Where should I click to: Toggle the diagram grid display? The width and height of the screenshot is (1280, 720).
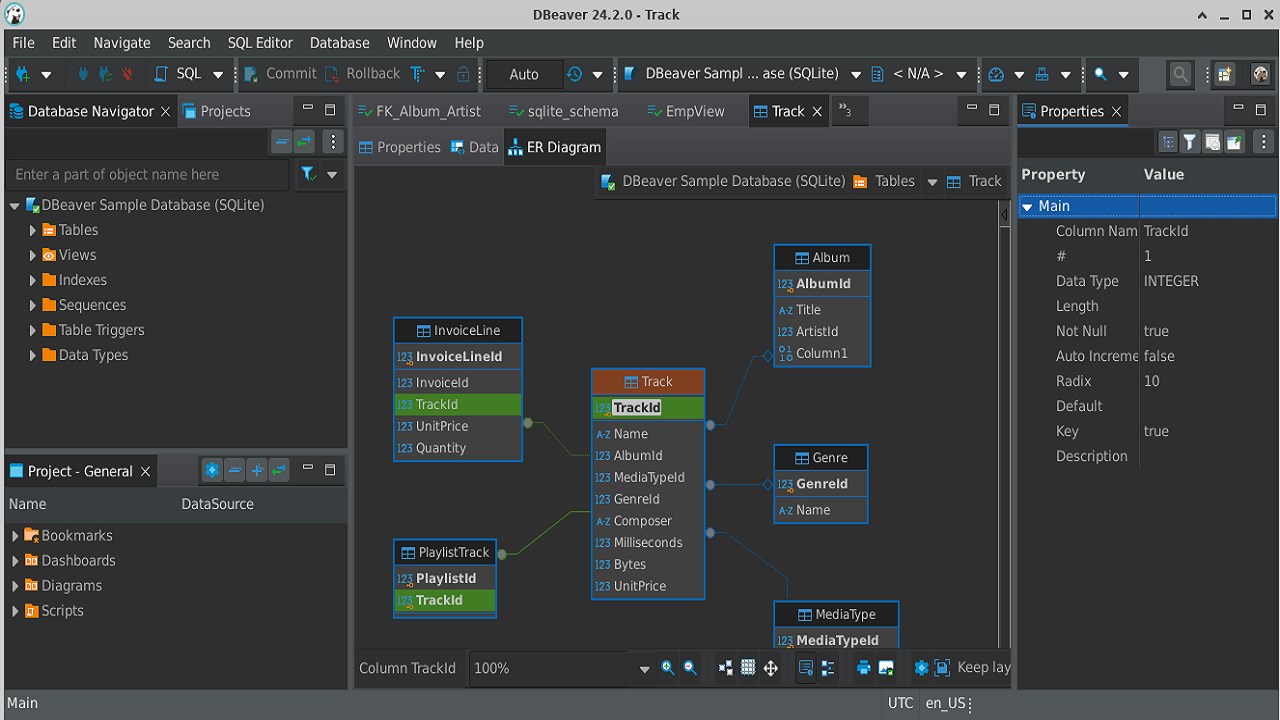point(748,668)
